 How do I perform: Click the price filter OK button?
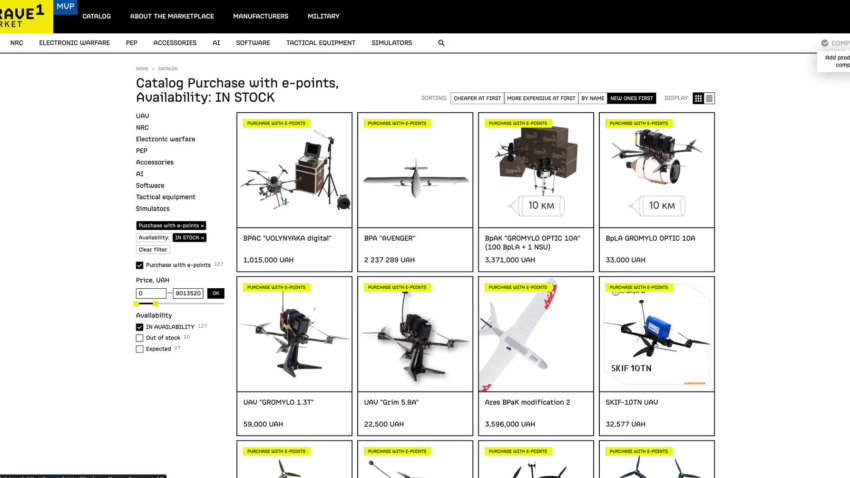[216, 293]
